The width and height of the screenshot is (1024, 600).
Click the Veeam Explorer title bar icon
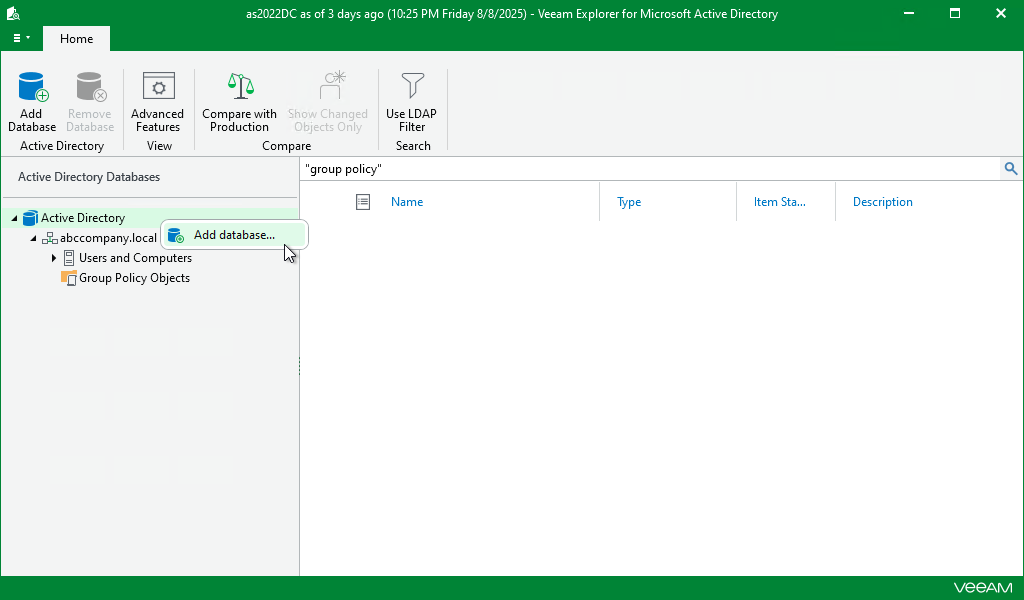(x=14, y=13)
